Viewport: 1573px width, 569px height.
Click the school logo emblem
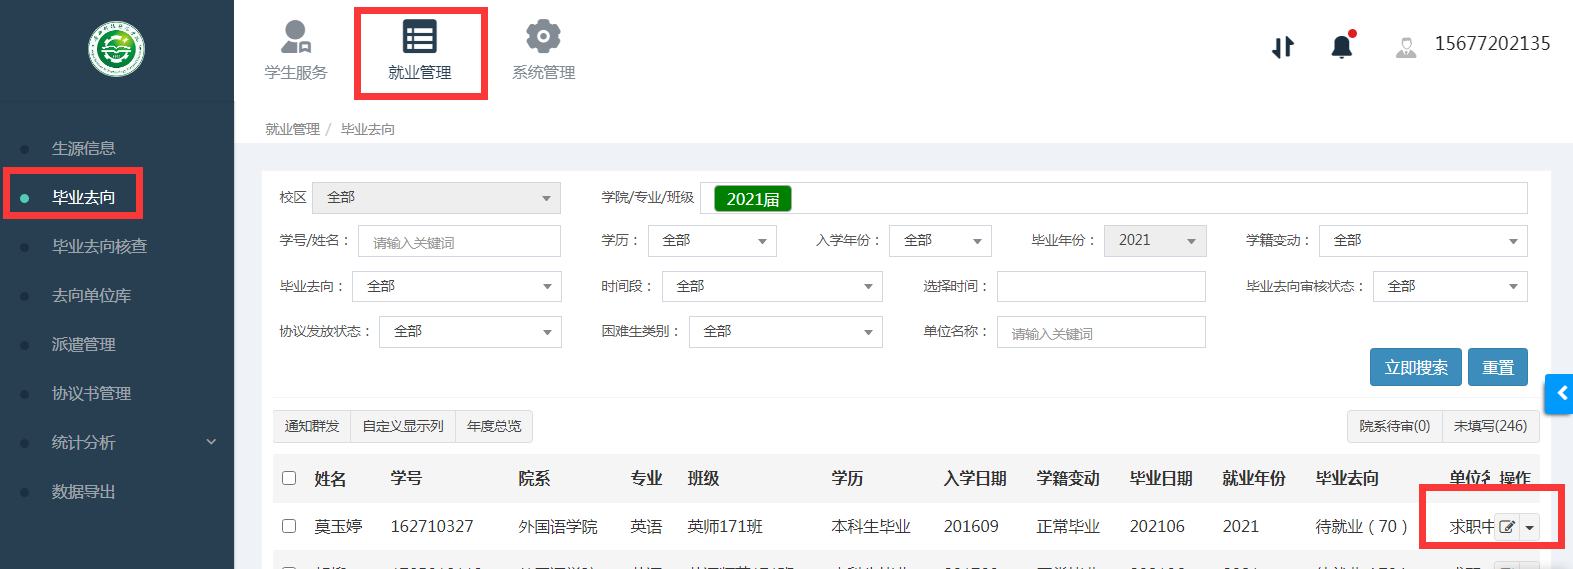[116, 48]
